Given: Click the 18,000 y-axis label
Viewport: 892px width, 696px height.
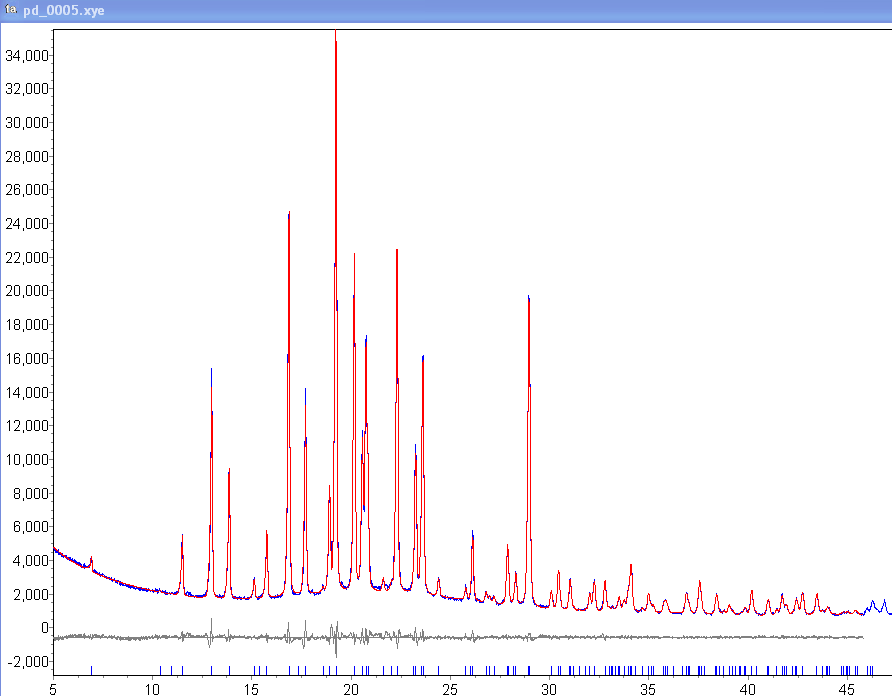Looking at the screenshot, I should pos(27,324).
